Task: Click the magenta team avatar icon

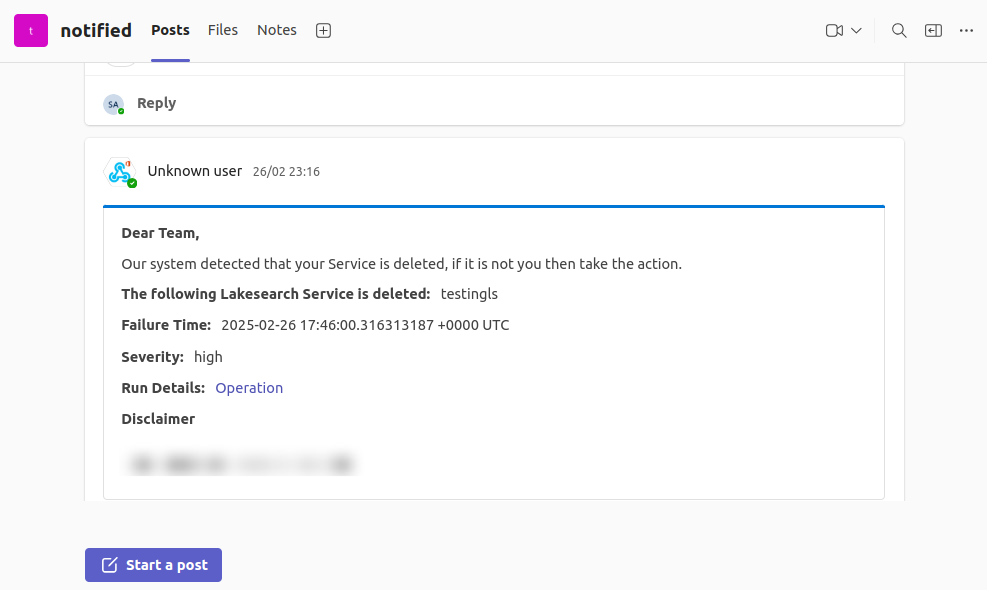Action: click(31, 31)
